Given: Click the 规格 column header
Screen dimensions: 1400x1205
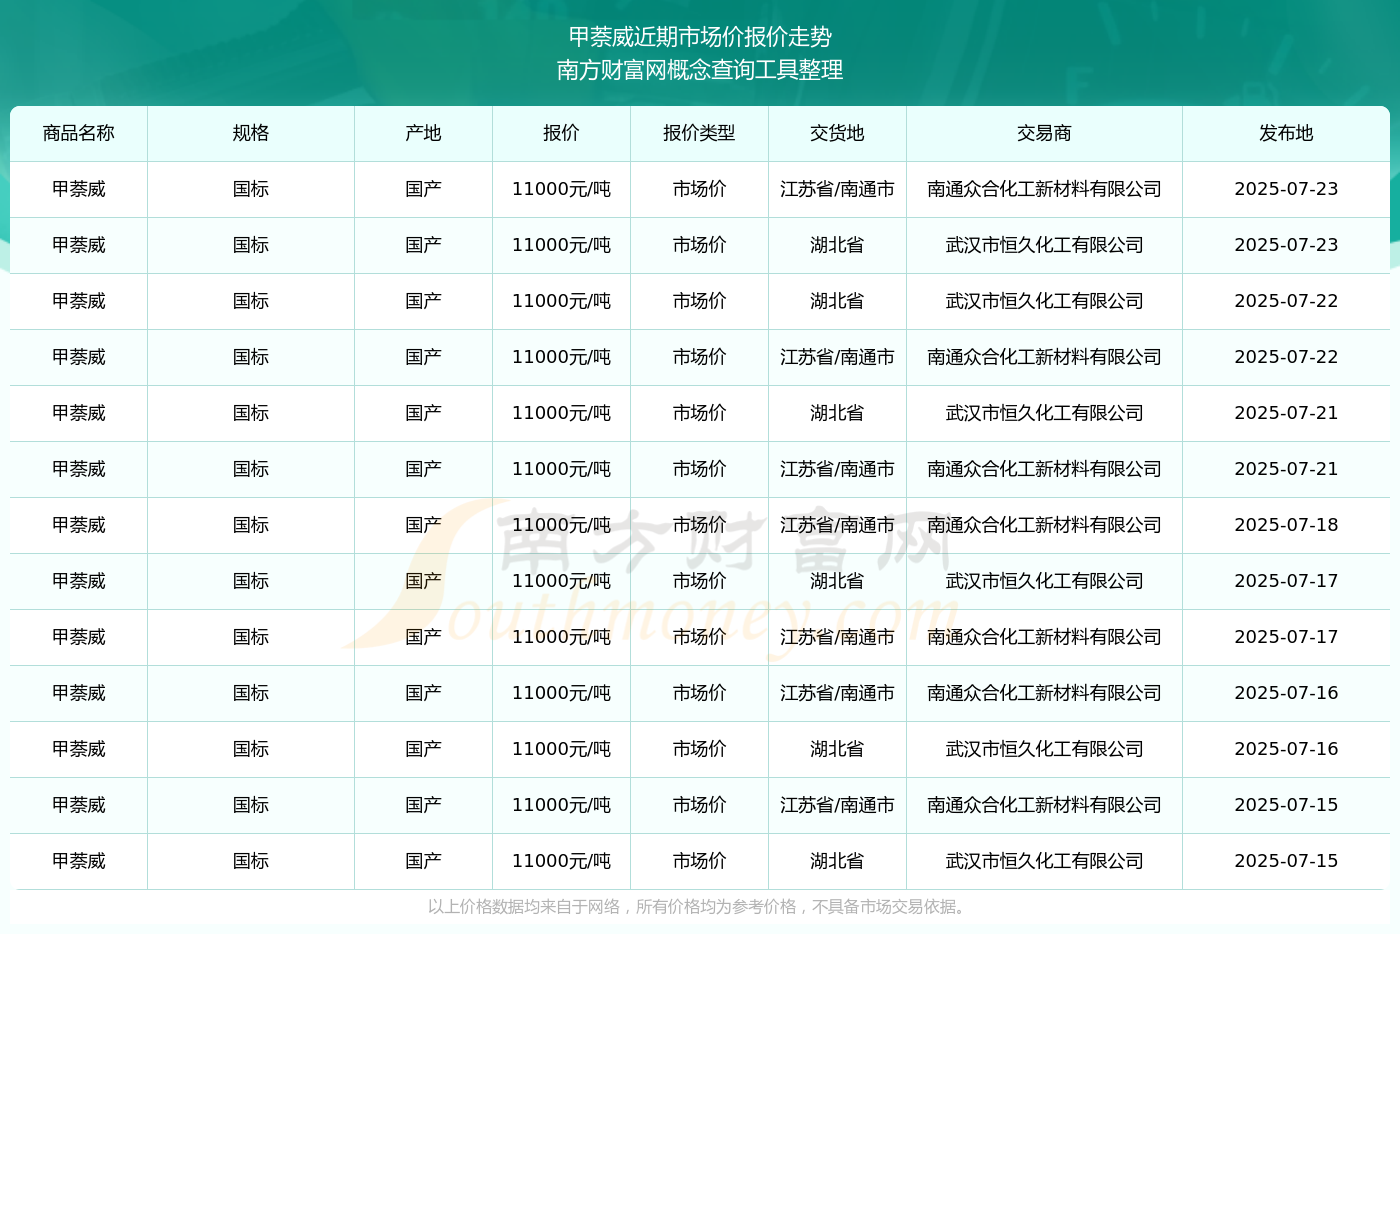Looking at the screenshot, I should [251, 133].
